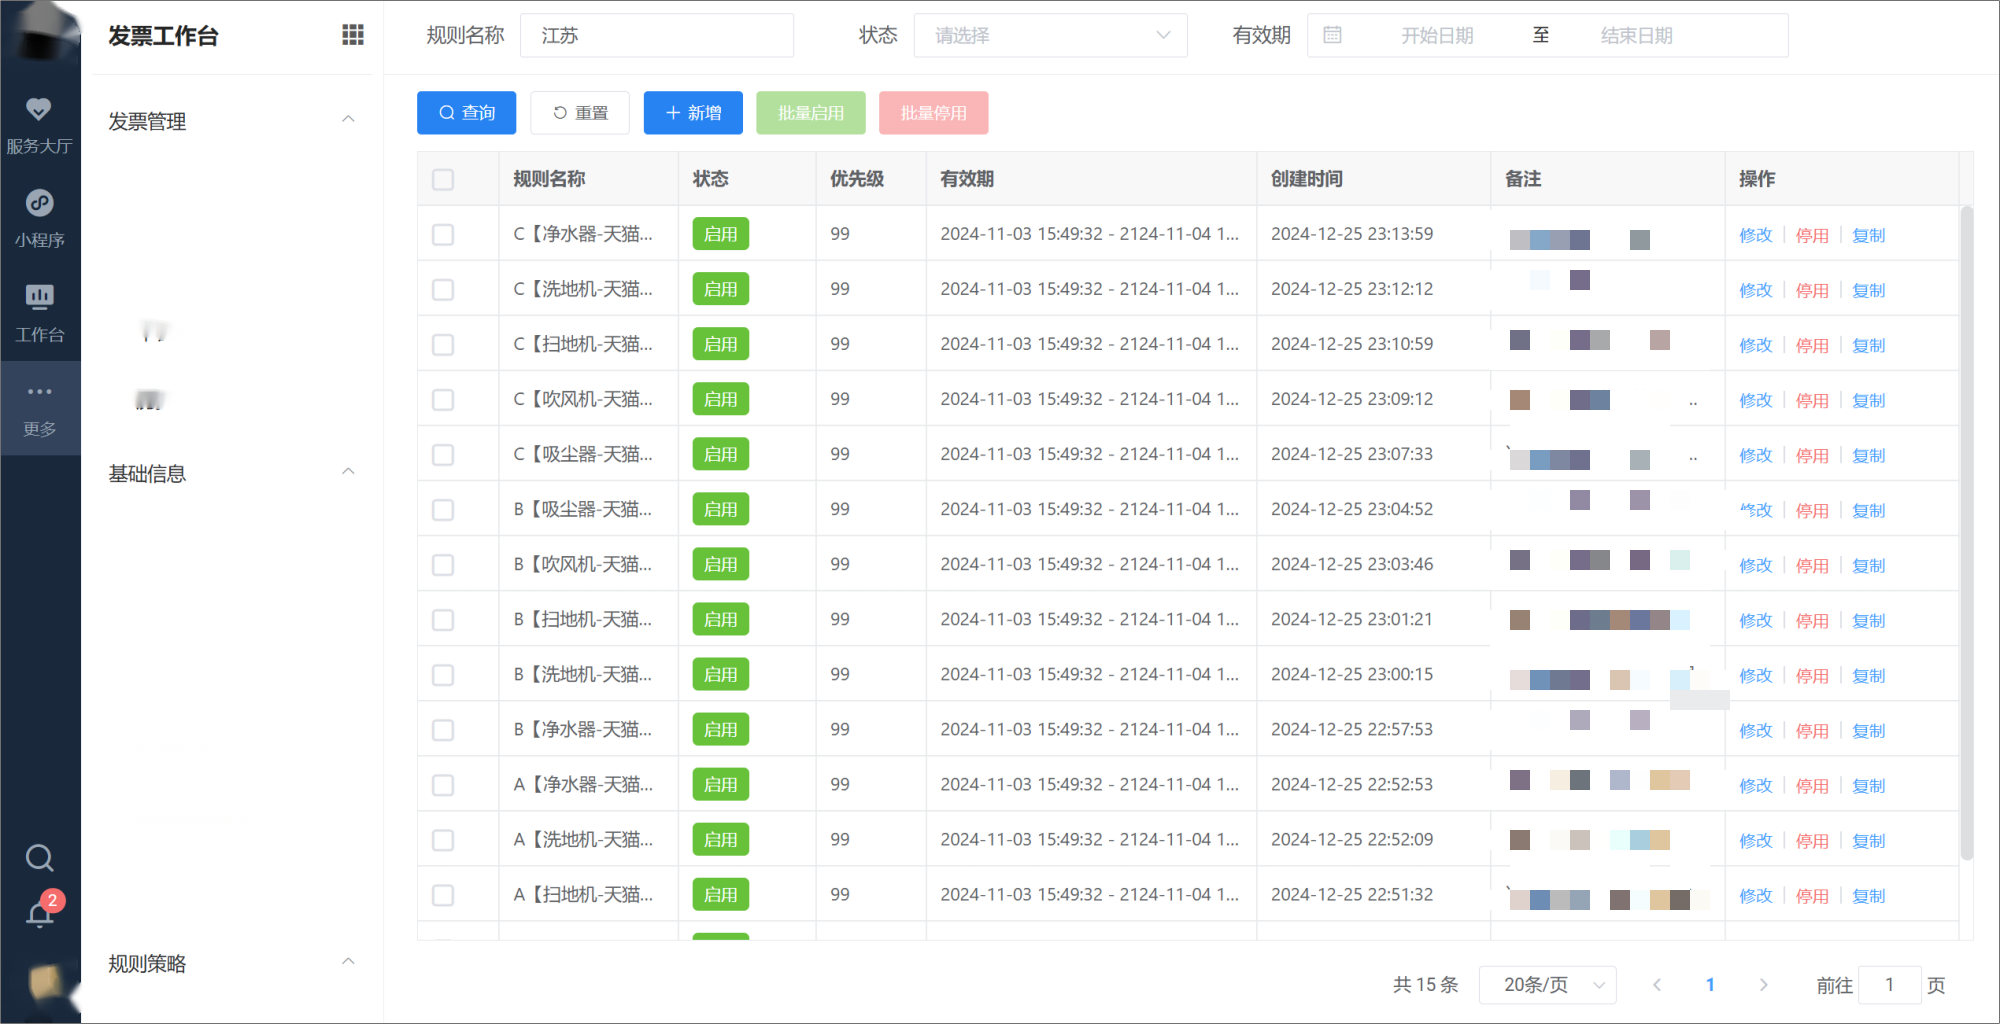Image resolution: width=2000 pixels, height=1024 pixels.
Task: Open the sidebar search magnifier icon
Action: [x=39, y=858]
